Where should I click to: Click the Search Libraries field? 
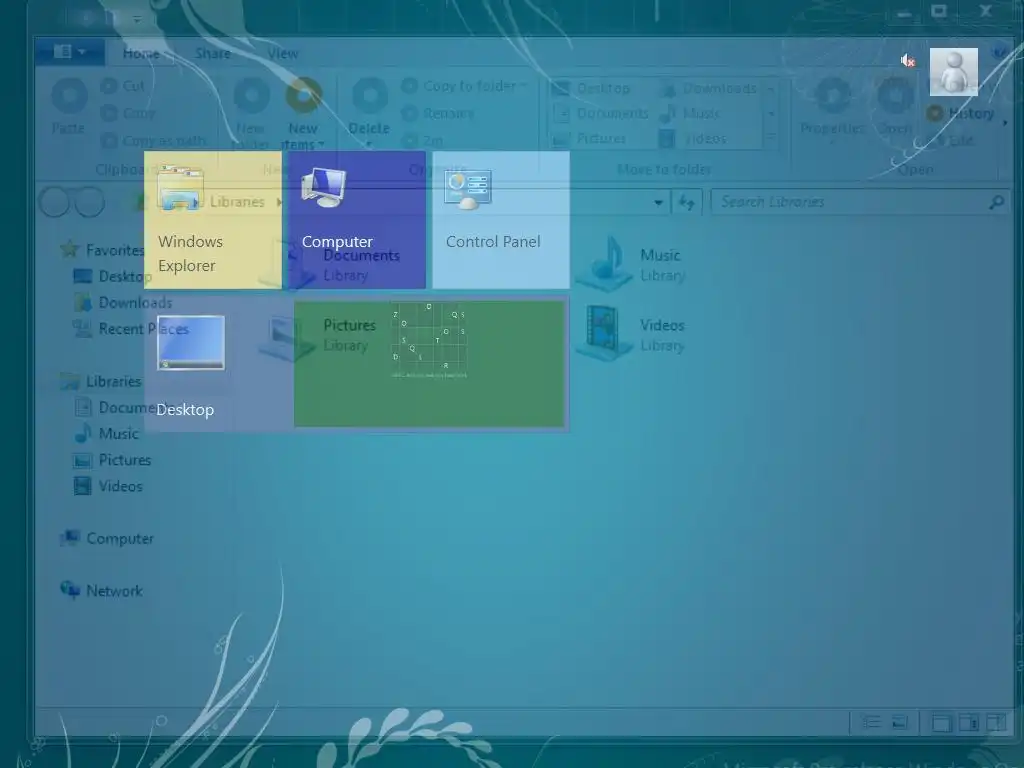(859, 202)
